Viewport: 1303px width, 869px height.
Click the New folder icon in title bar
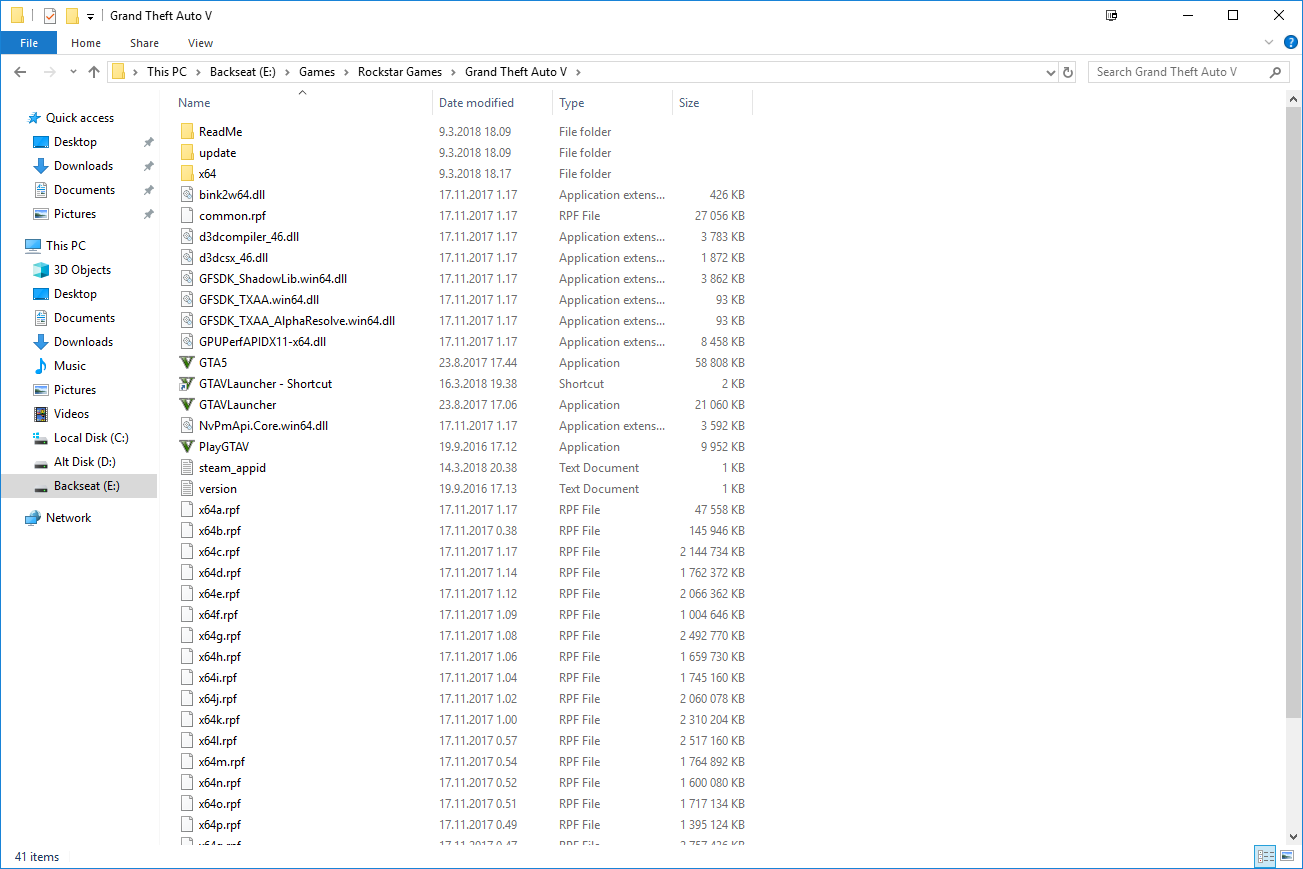click(x=72, y=16)
